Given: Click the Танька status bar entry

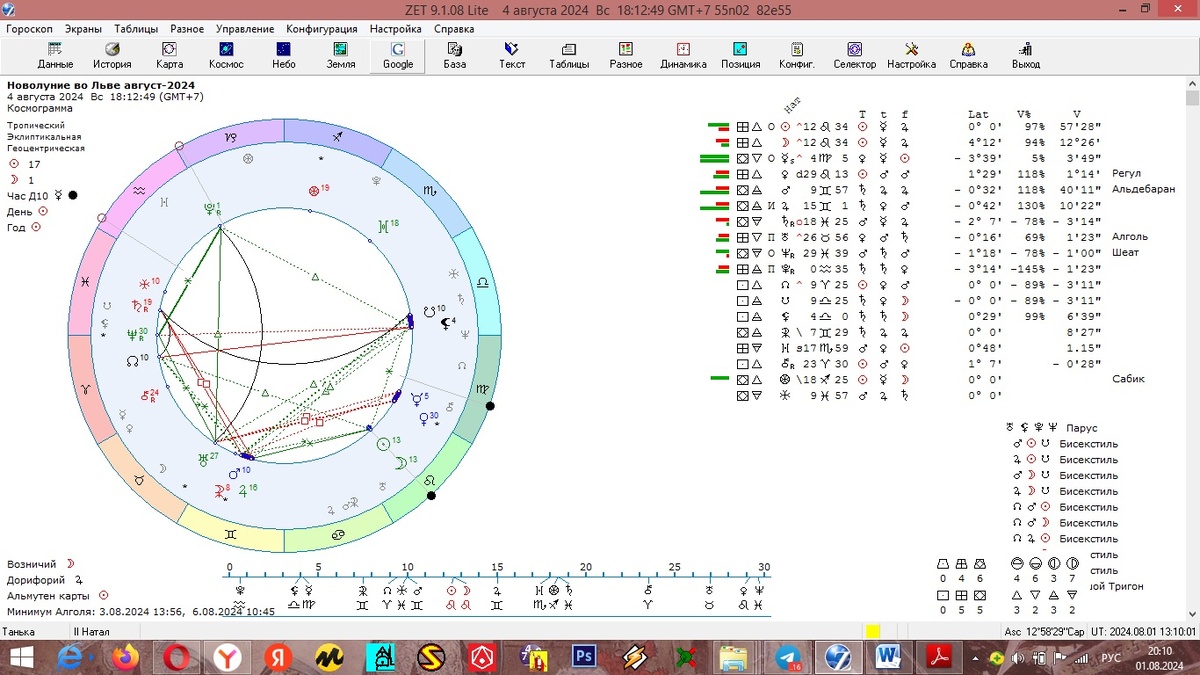Looking at the screenshot, I should pos(19,632).
